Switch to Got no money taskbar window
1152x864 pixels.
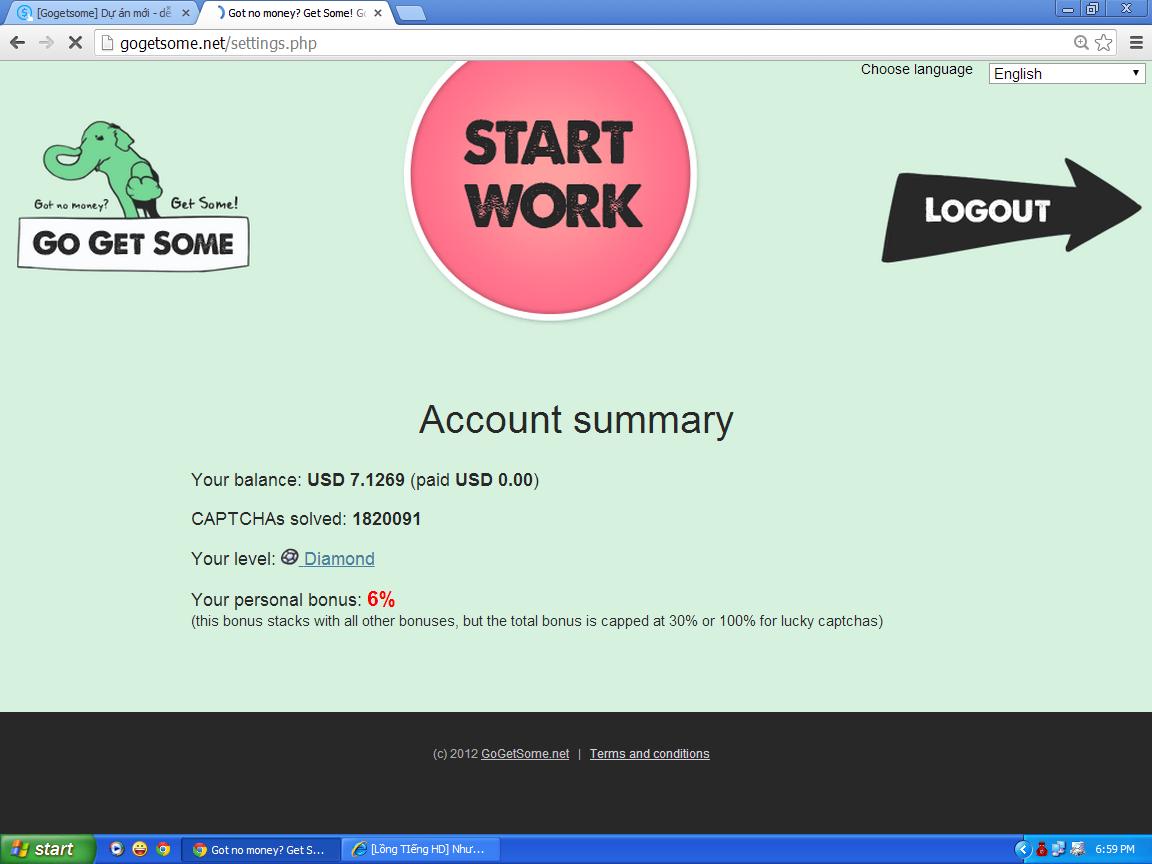pos(260,849)
